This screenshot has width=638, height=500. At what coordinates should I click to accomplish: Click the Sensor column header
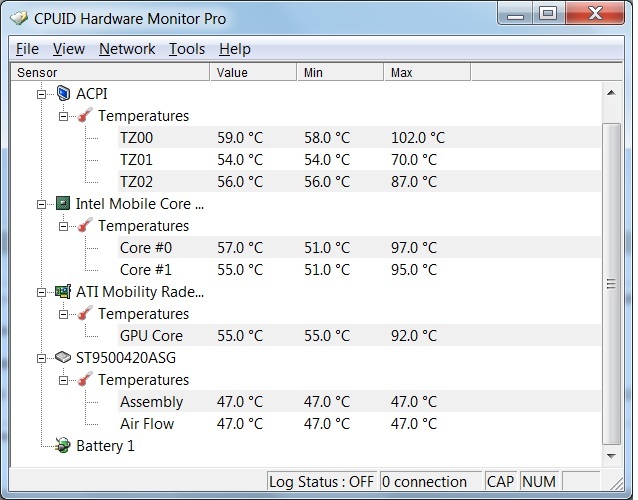click(110, 72)
